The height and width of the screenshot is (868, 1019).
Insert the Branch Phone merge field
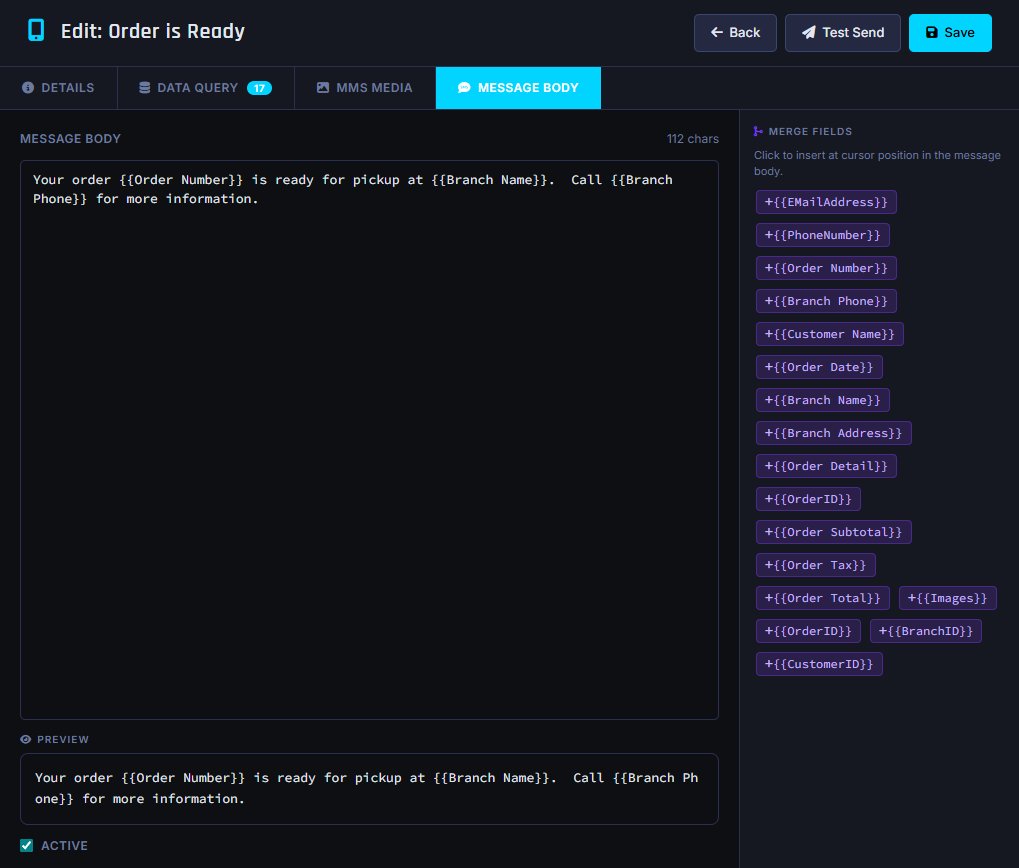[x=826, y=301]
